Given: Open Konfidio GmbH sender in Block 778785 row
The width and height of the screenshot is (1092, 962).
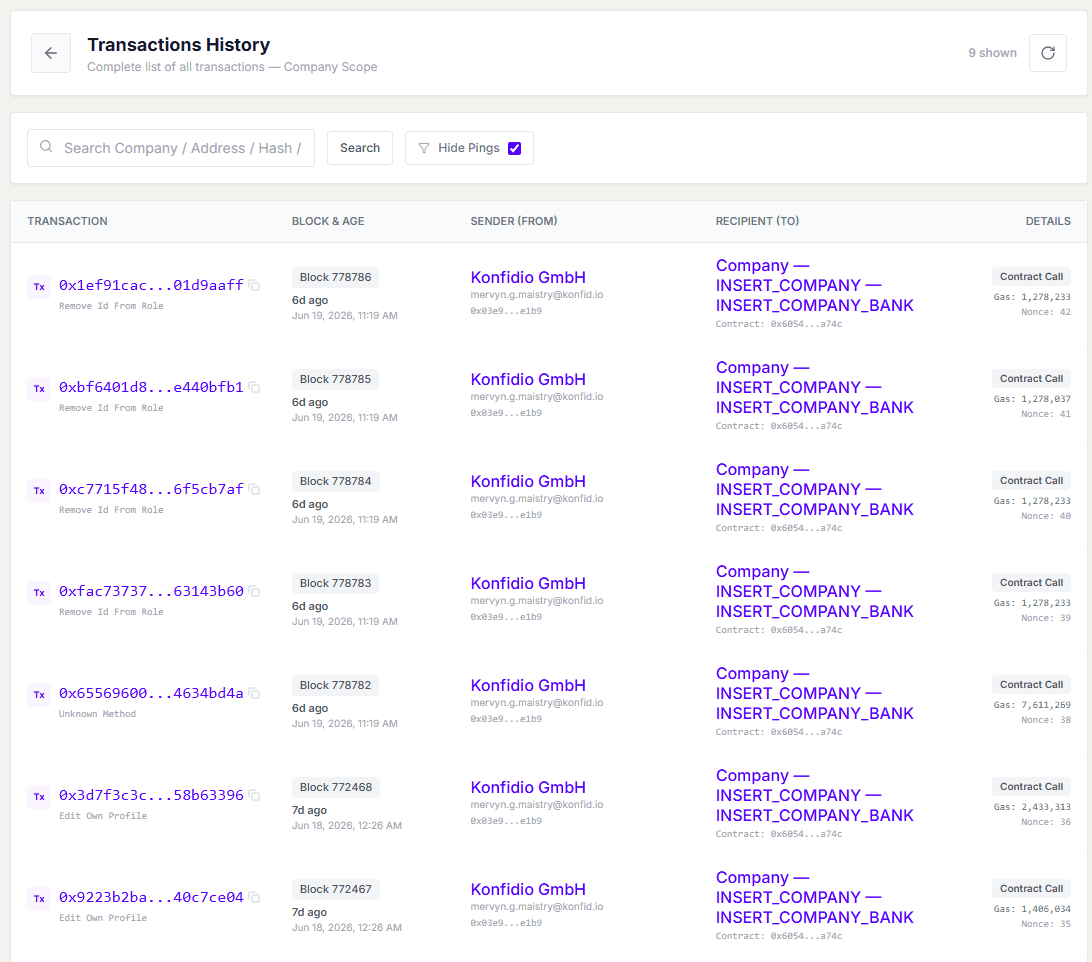Looking at the screenshot, I should click(528, 380).
